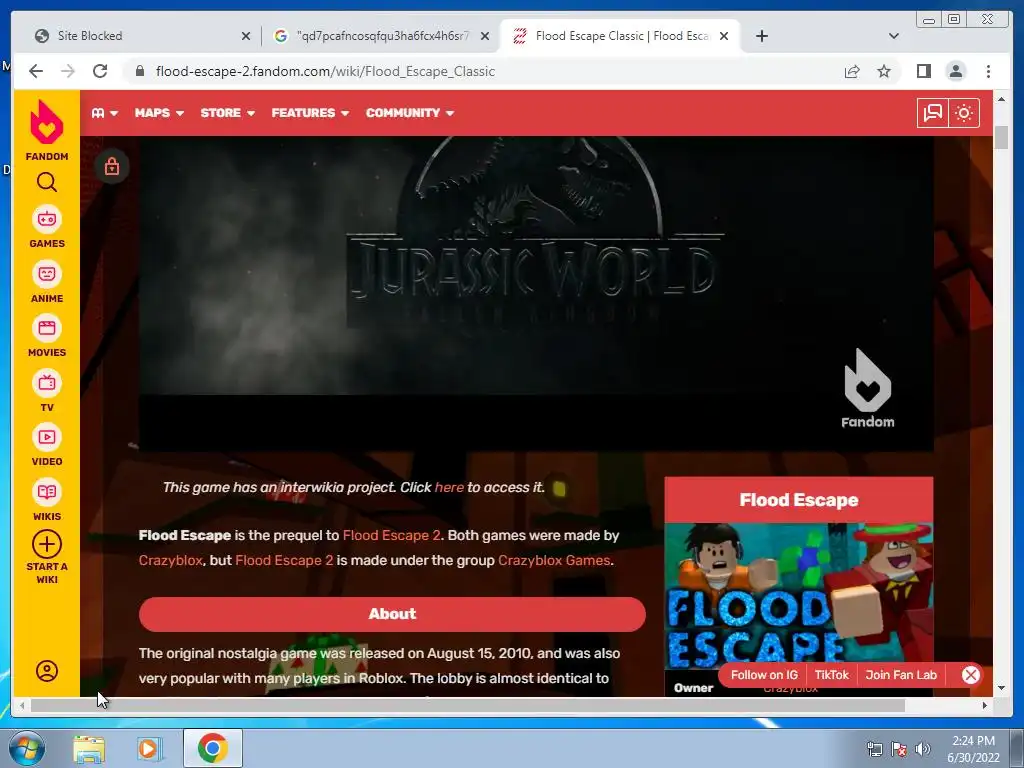Open media player from taskbar
Screen dimensions: 1024x768
(x=150, y=748)
